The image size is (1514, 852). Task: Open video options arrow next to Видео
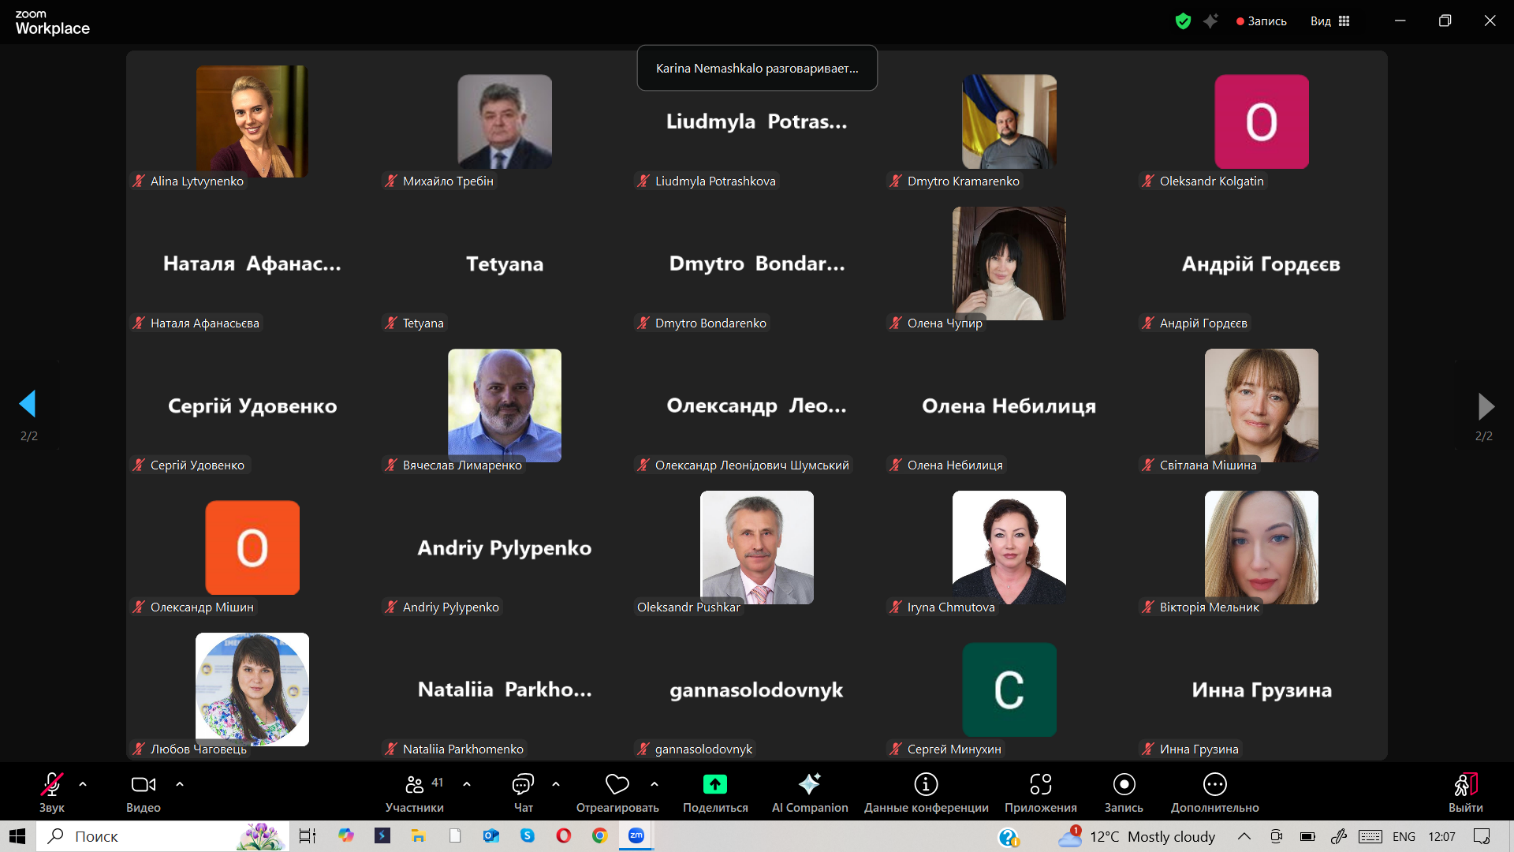click(x=180, y=784)
